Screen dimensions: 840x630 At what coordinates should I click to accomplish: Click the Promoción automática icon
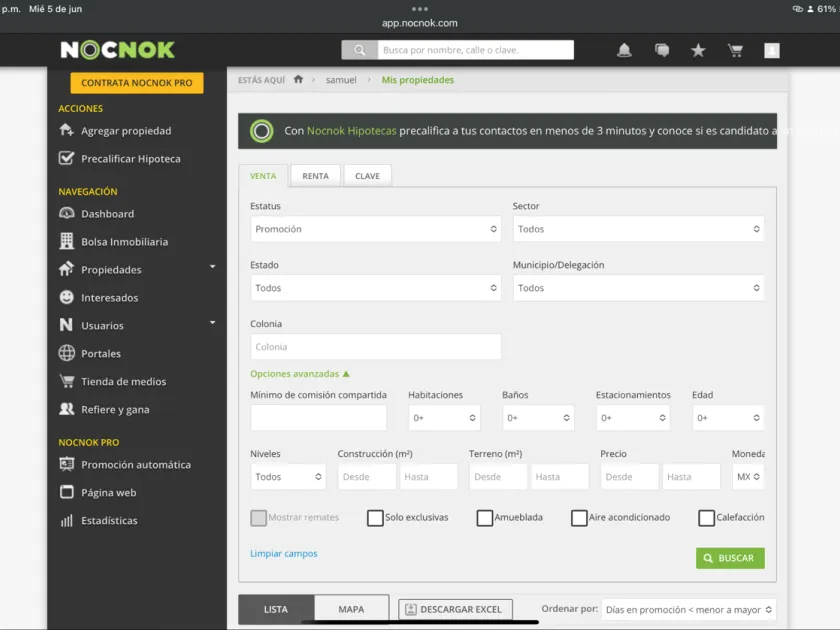tap(66, 464)
